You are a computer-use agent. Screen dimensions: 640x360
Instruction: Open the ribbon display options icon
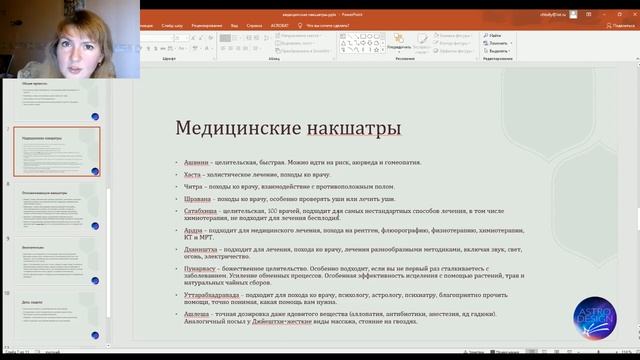point(589,14)
